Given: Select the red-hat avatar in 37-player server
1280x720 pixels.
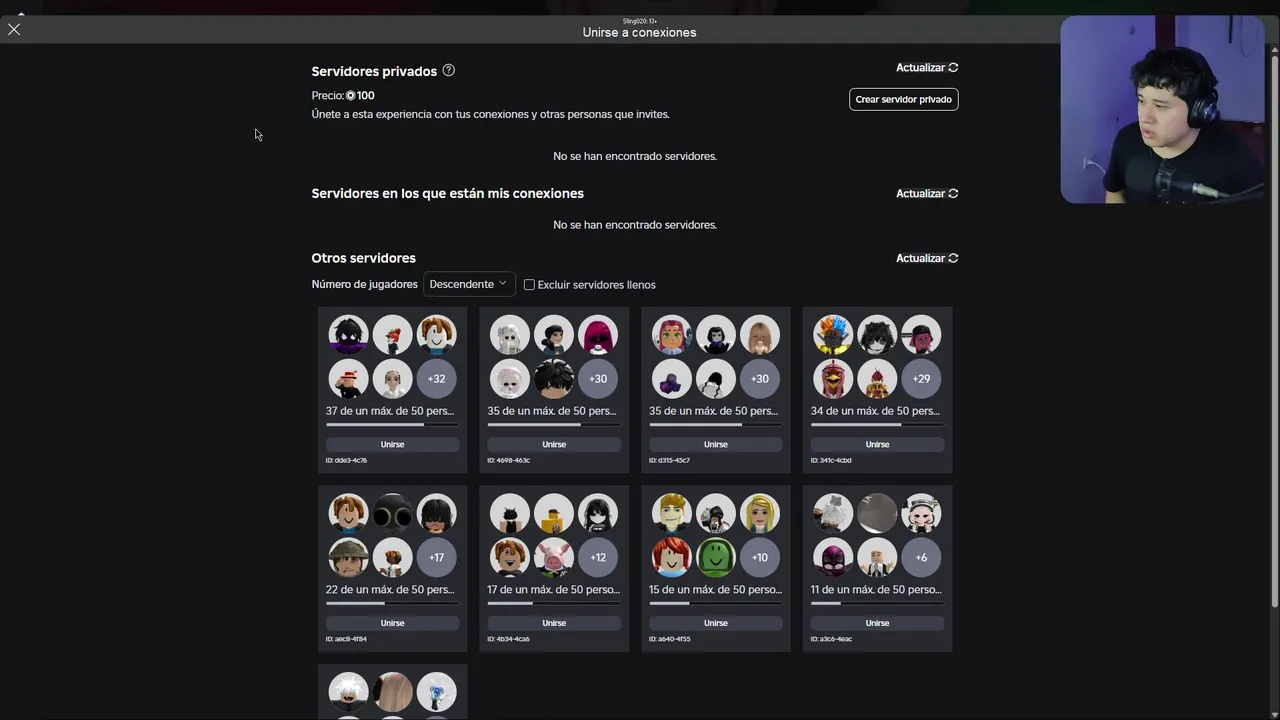Looking at the screenshot, I should coord(348,379).
